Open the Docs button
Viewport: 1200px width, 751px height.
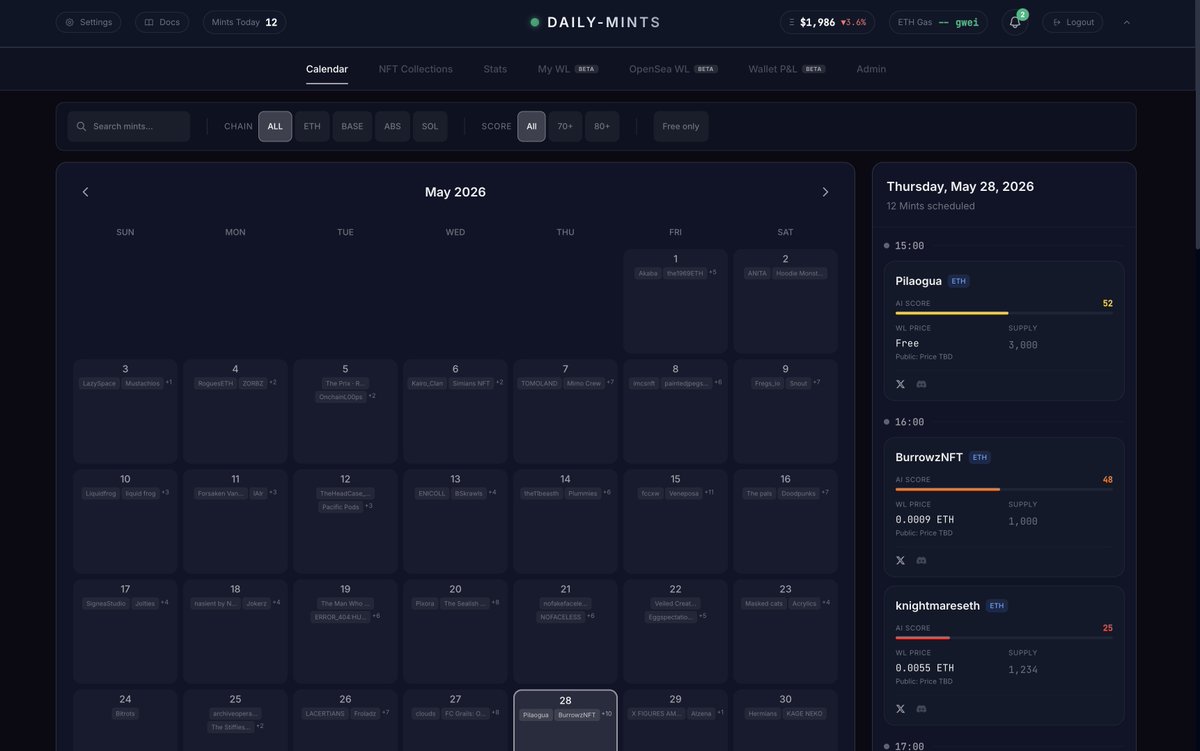(x=162, y=22)
